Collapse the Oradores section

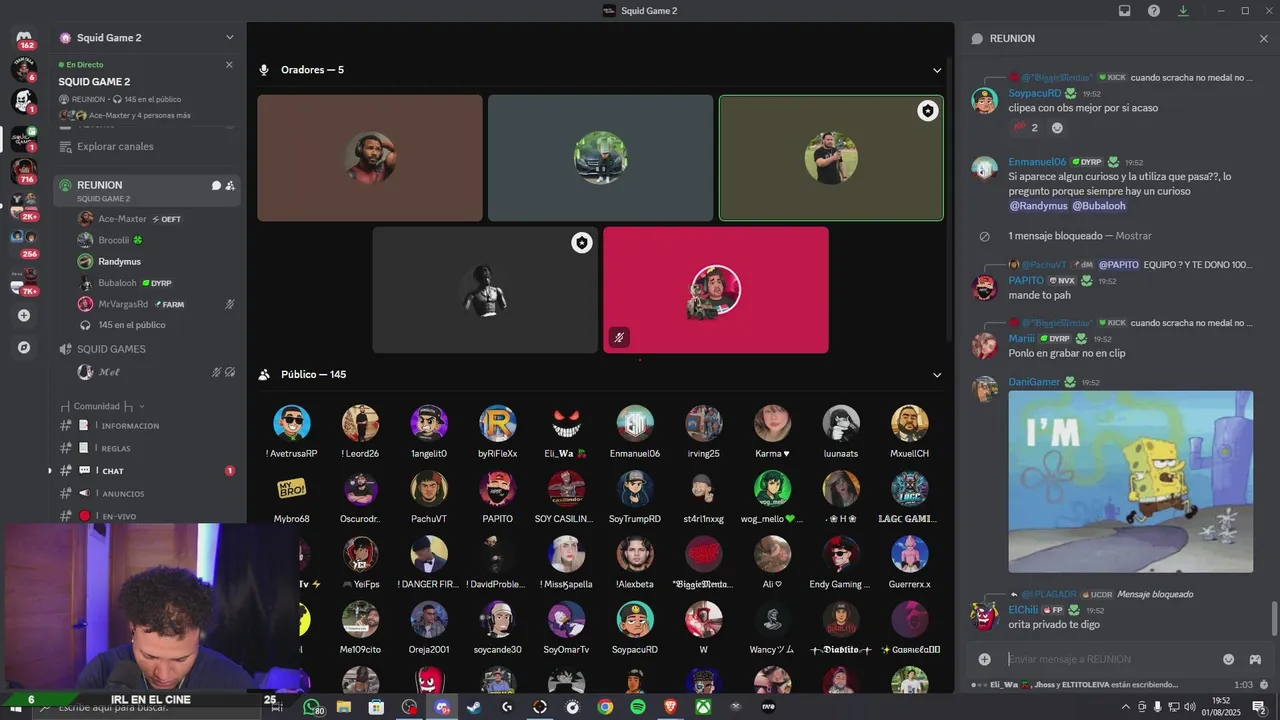tap(937, 70)
